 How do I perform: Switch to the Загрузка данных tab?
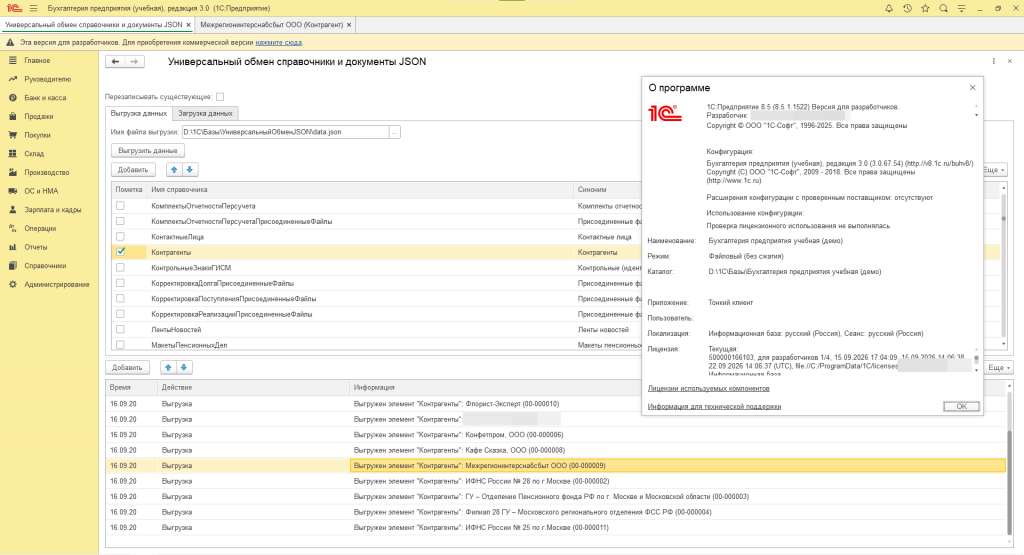(205, 114)
